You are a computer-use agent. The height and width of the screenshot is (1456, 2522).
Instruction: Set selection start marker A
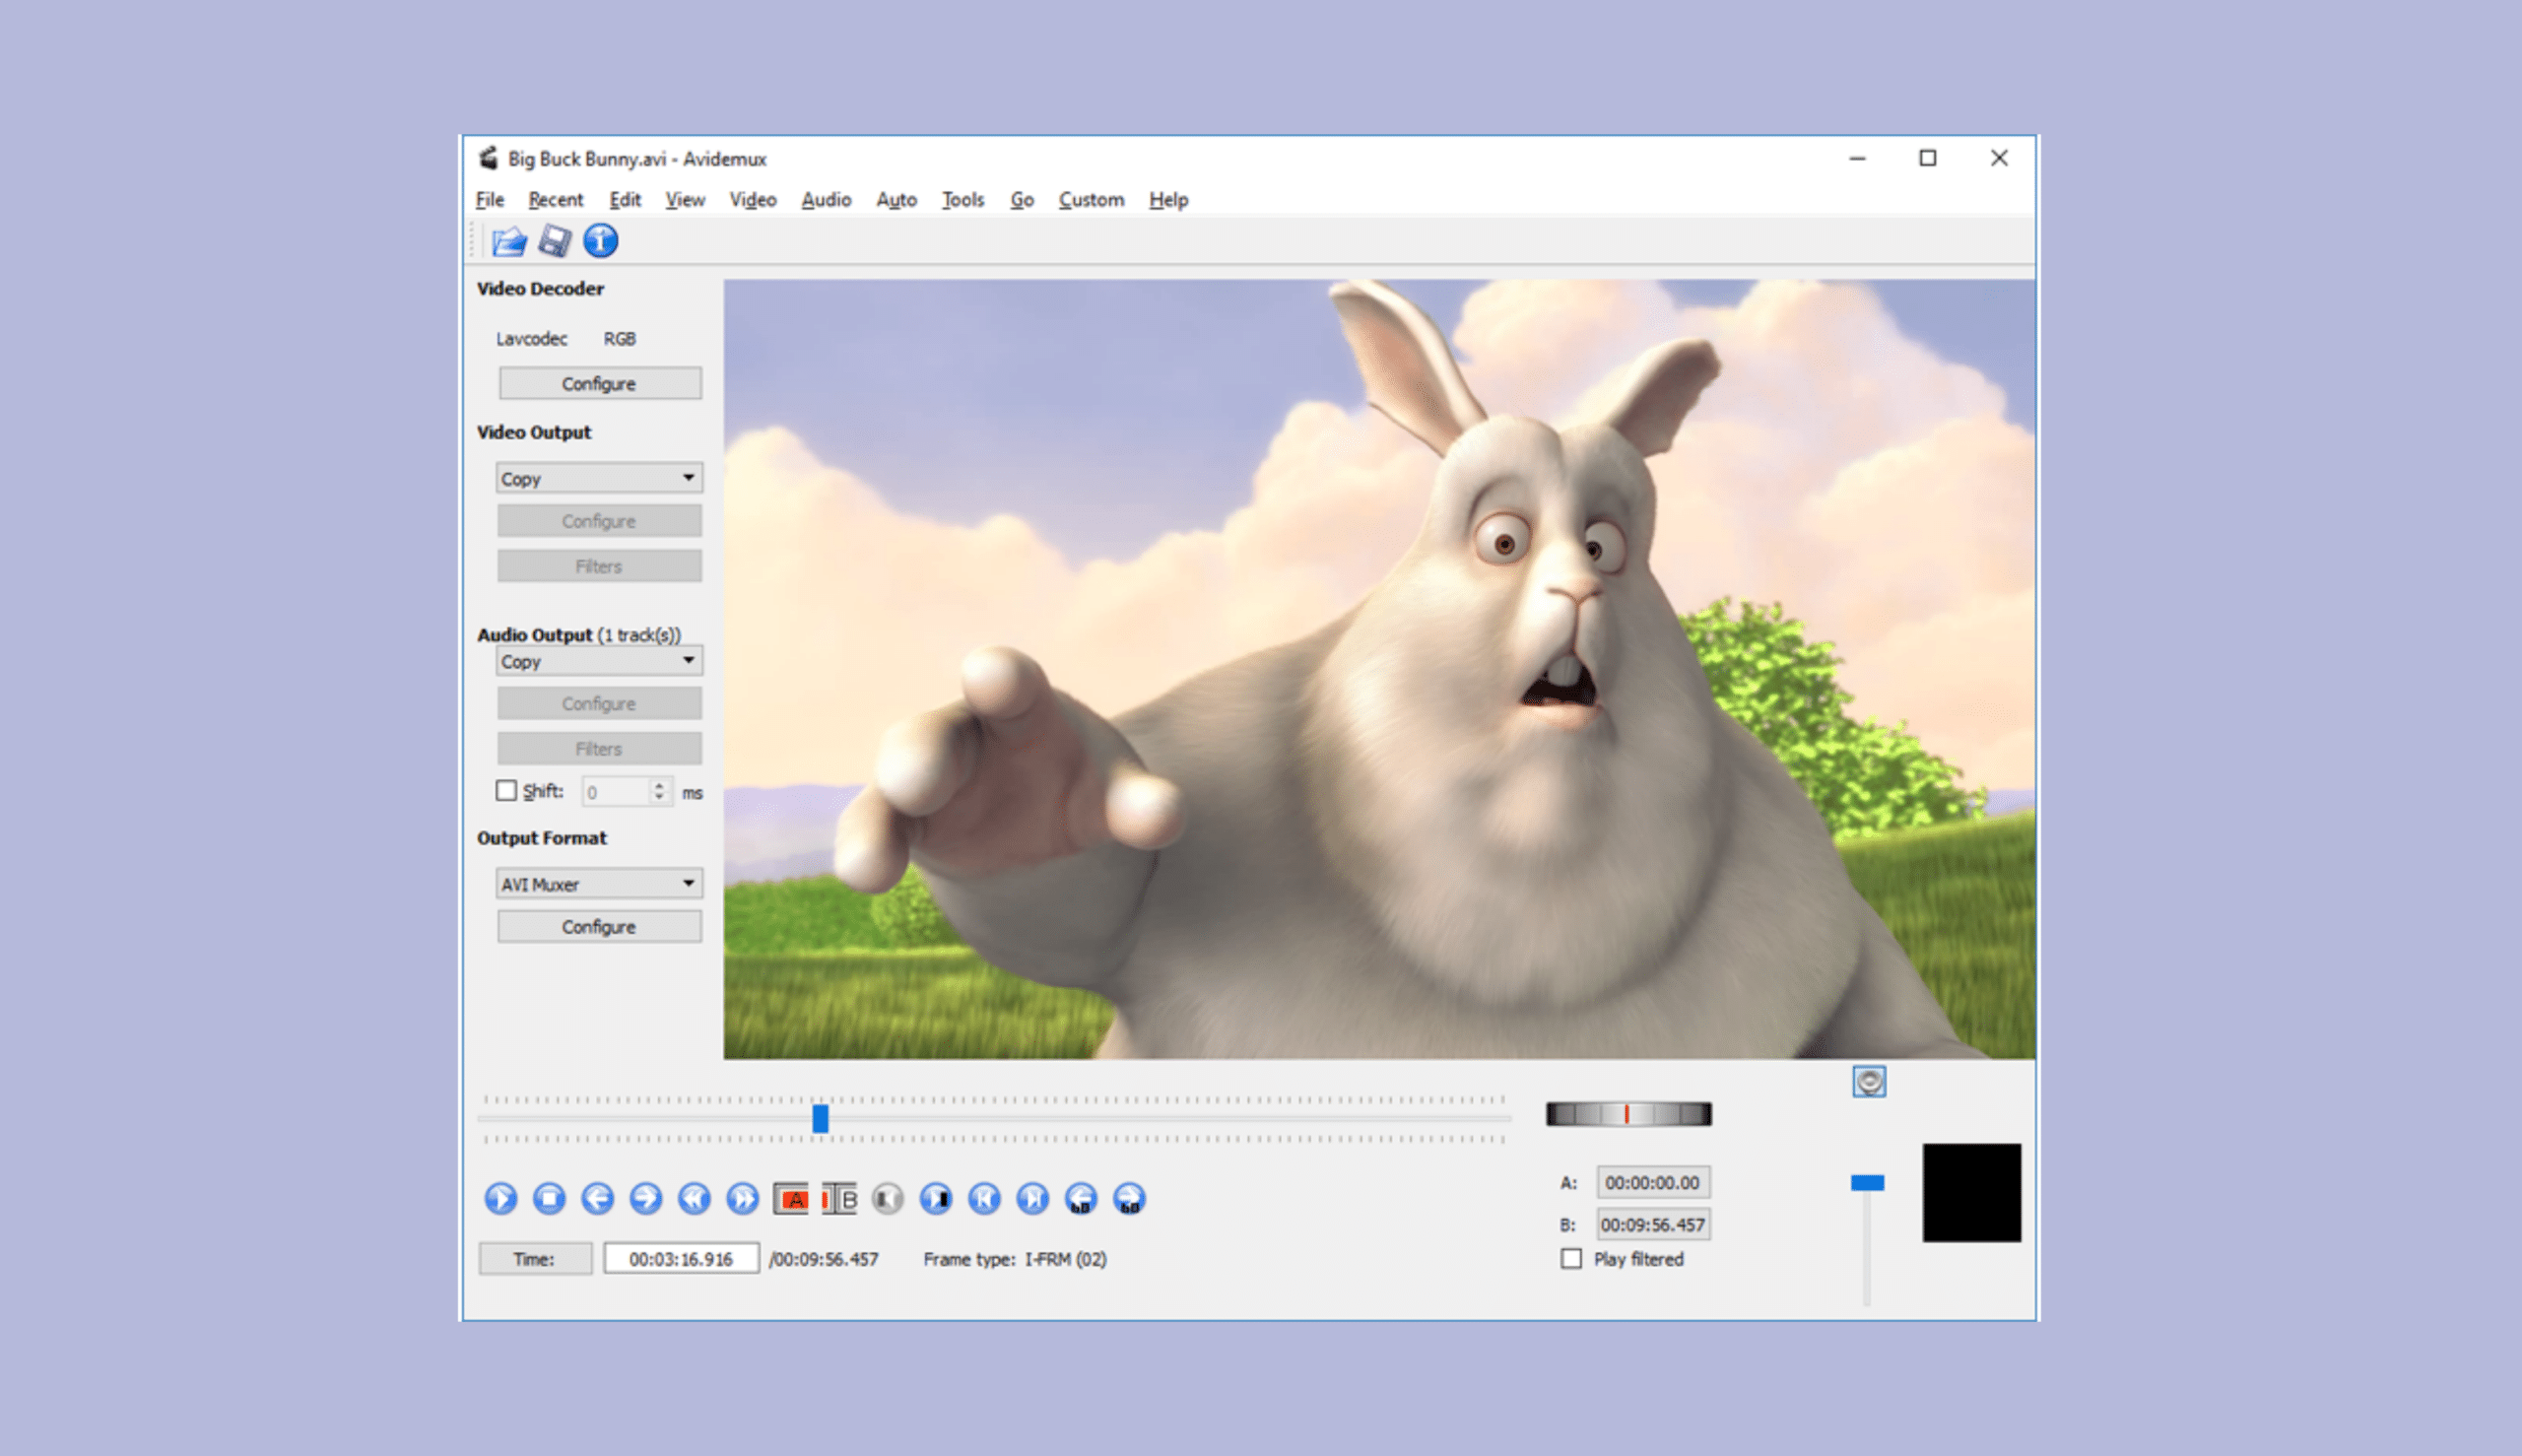[x=791, y=1198]
